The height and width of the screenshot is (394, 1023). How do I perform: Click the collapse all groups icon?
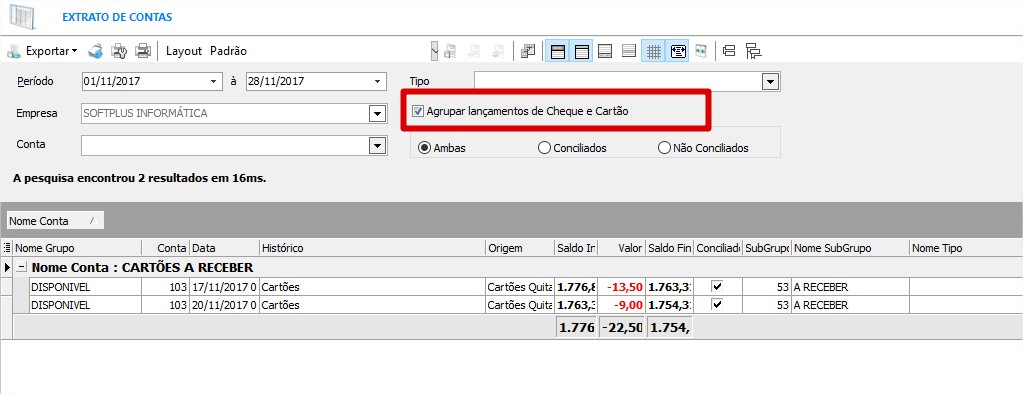[x=729, y=51]
